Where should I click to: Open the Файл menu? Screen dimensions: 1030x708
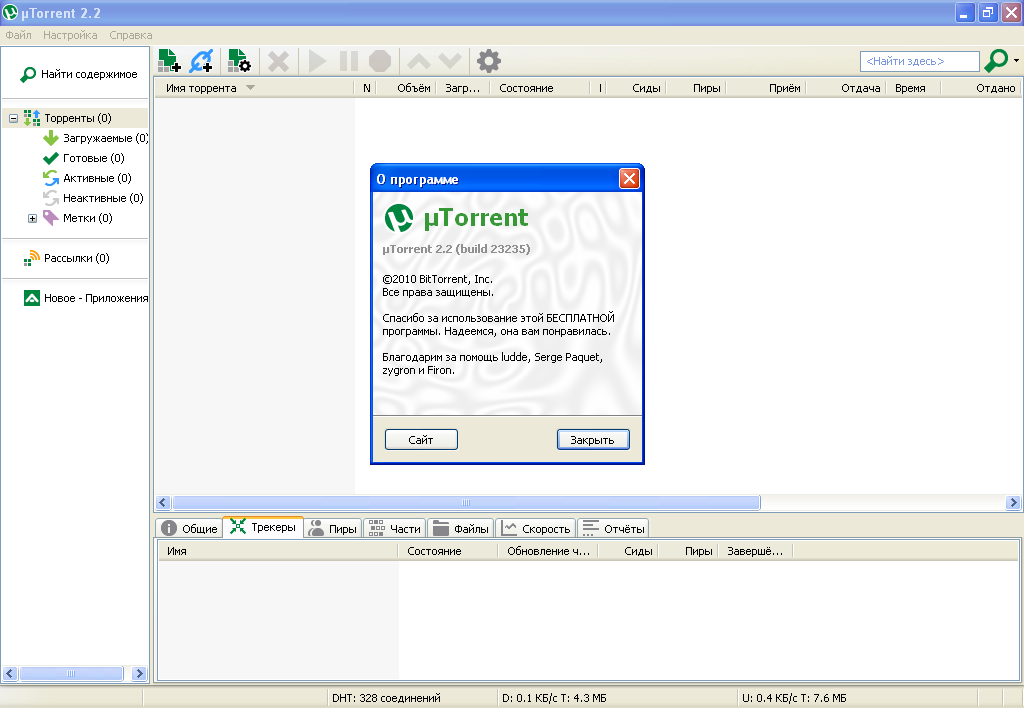pyautogui.click(x=18, y=35)
